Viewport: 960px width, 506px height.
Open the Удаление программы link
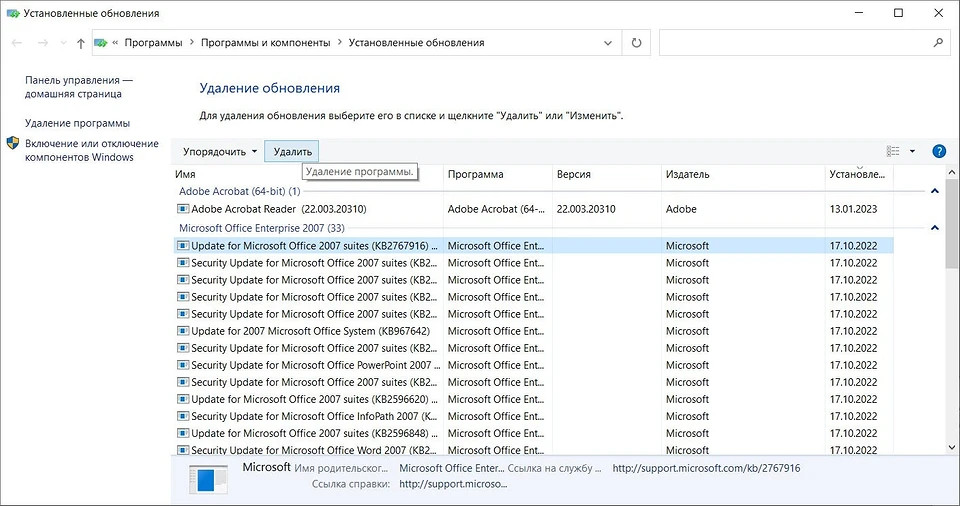point(77,123)
